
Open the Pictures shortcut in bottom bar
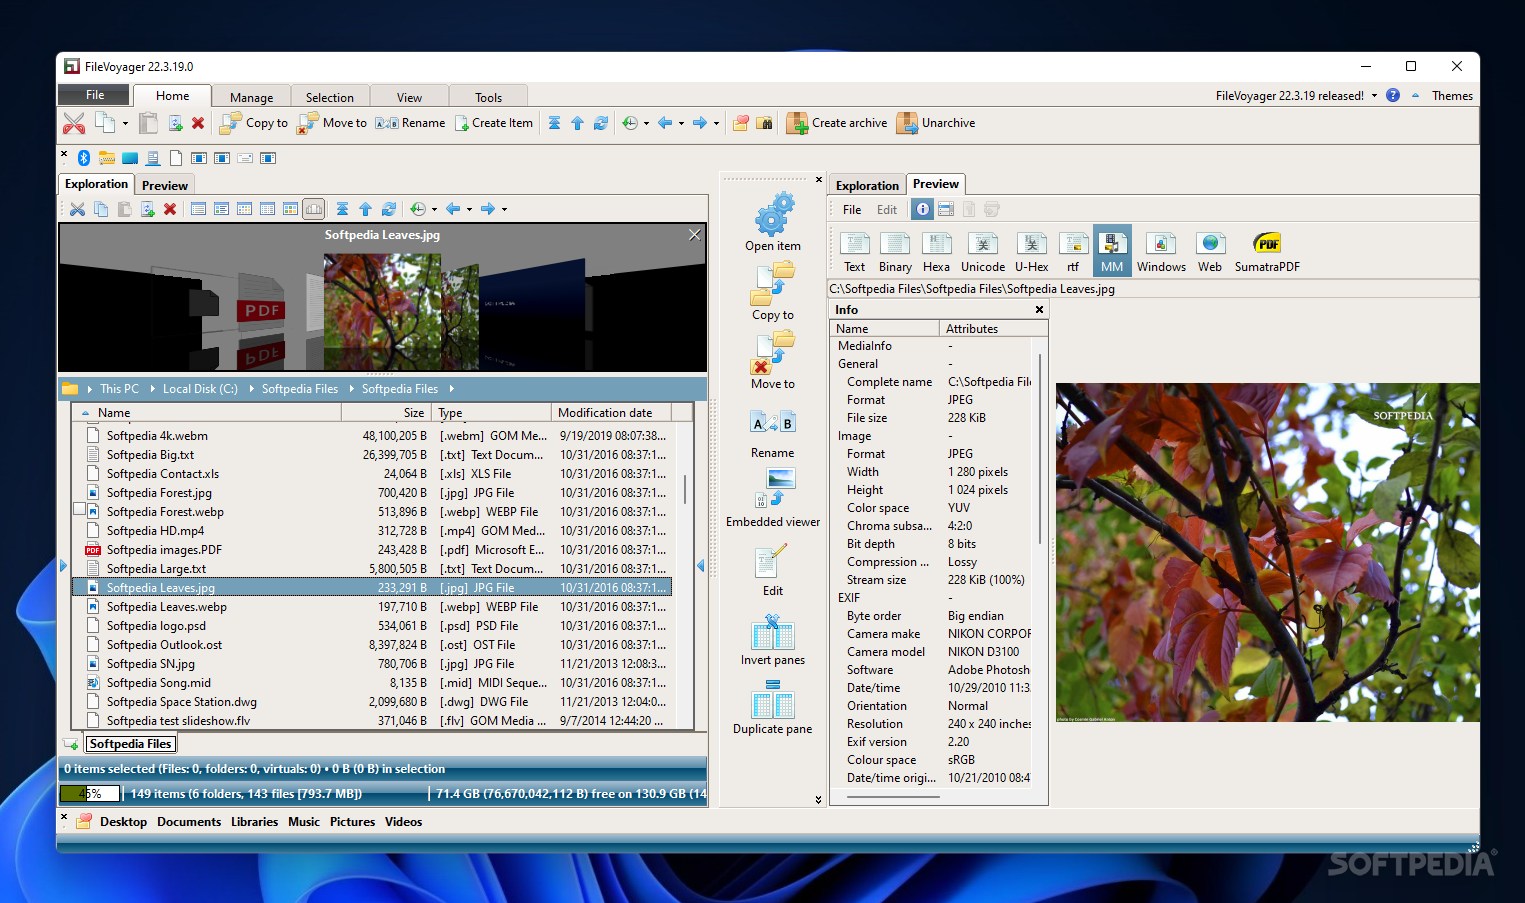click(x=352, y=822)
